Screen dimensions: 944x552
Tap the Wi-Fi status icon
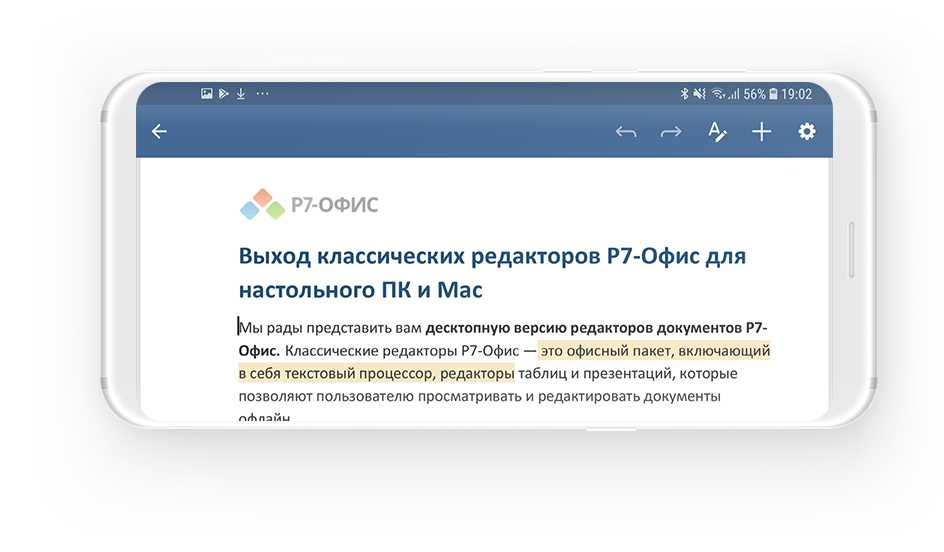[x=717, y=94]
